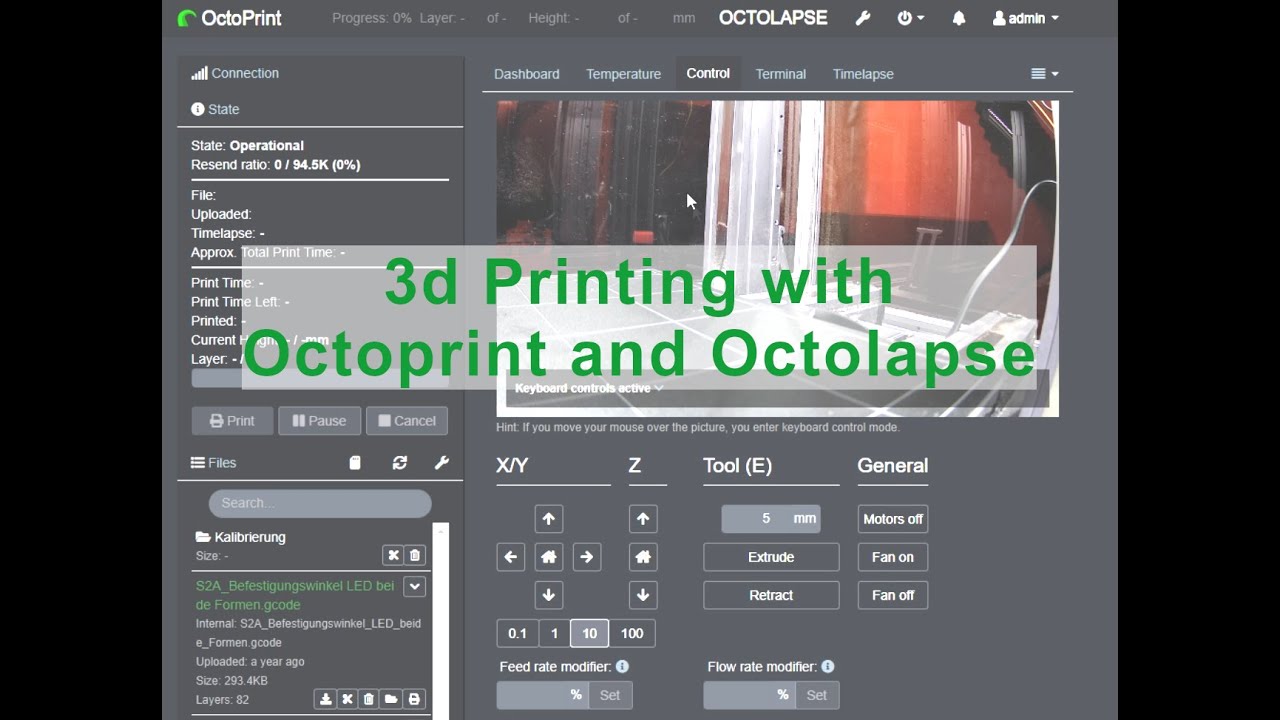1280x720 pixels.
Task: Switch to the Terminal tab
Action: (x=781, y=74)
